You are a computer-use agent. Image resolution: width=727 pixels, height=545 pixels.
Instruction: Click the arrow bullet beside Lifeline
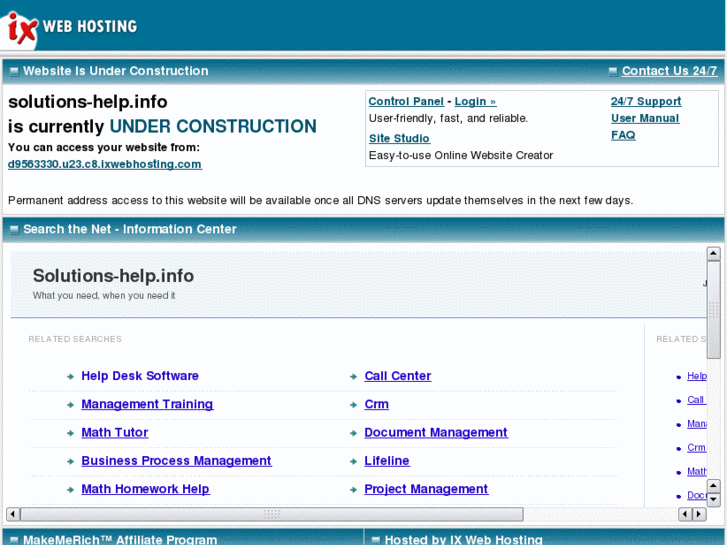354,462
